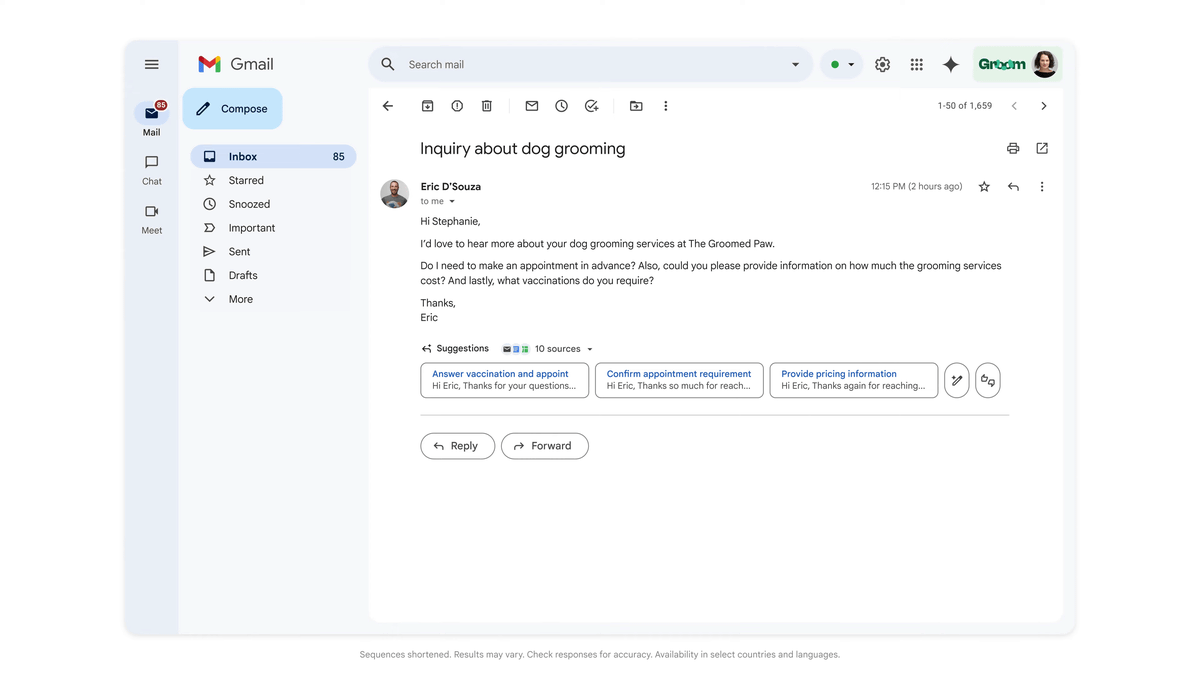Open Gemini sparkle icon in header
Screen dimensions: 1200x675
point(951,65)
